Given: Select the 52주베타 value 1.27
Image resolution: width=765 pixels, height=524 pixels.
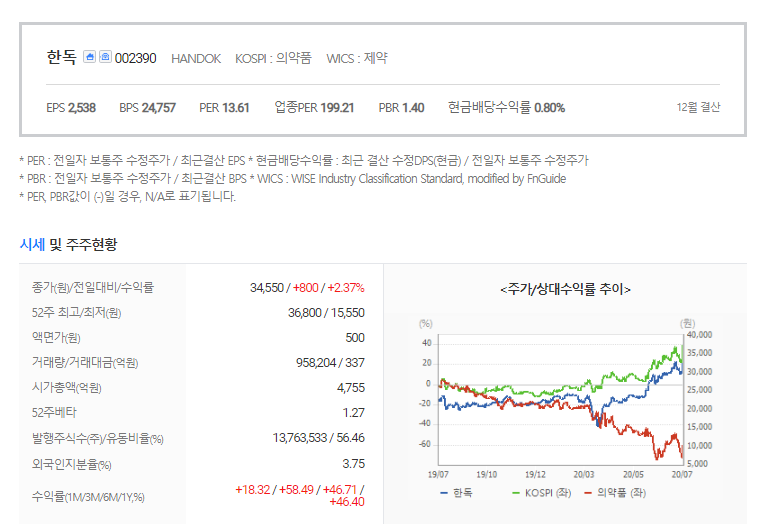Looking at the screenshot, I should [354, 413].
